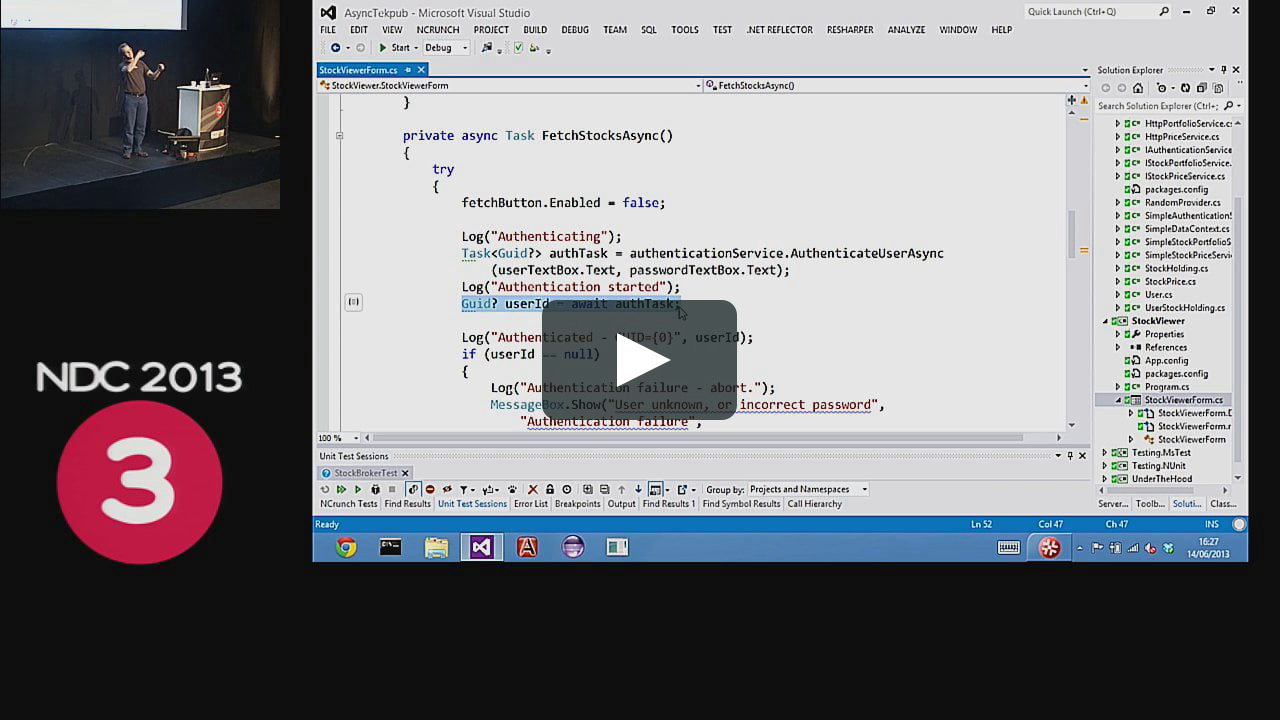Select User.cs in Solution Explorer
The width and height of the screenshot is (1280, 720).
(x=1158, y=295)
